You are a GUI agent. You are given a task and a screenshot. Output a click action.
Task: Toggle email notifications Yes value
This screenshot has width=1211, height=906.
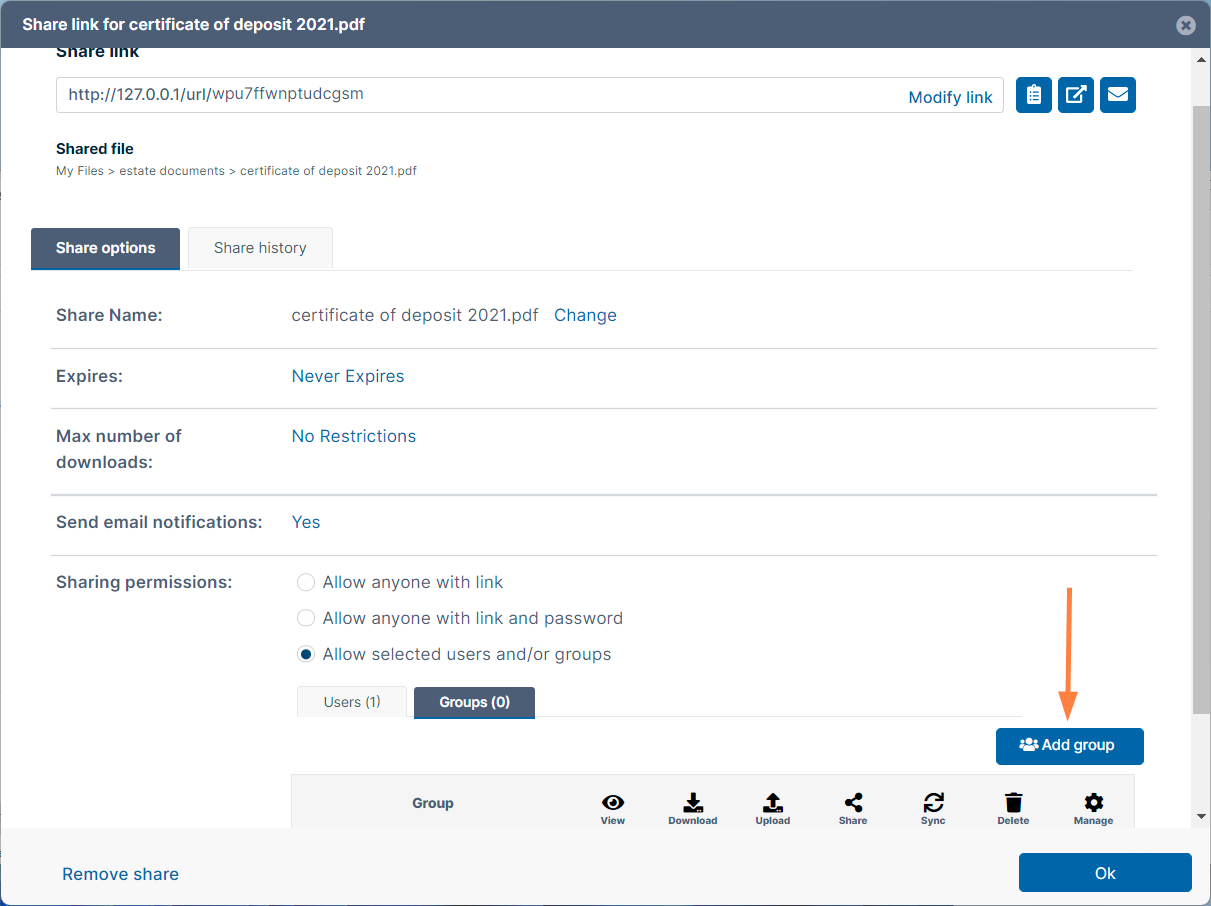(306, 522)
